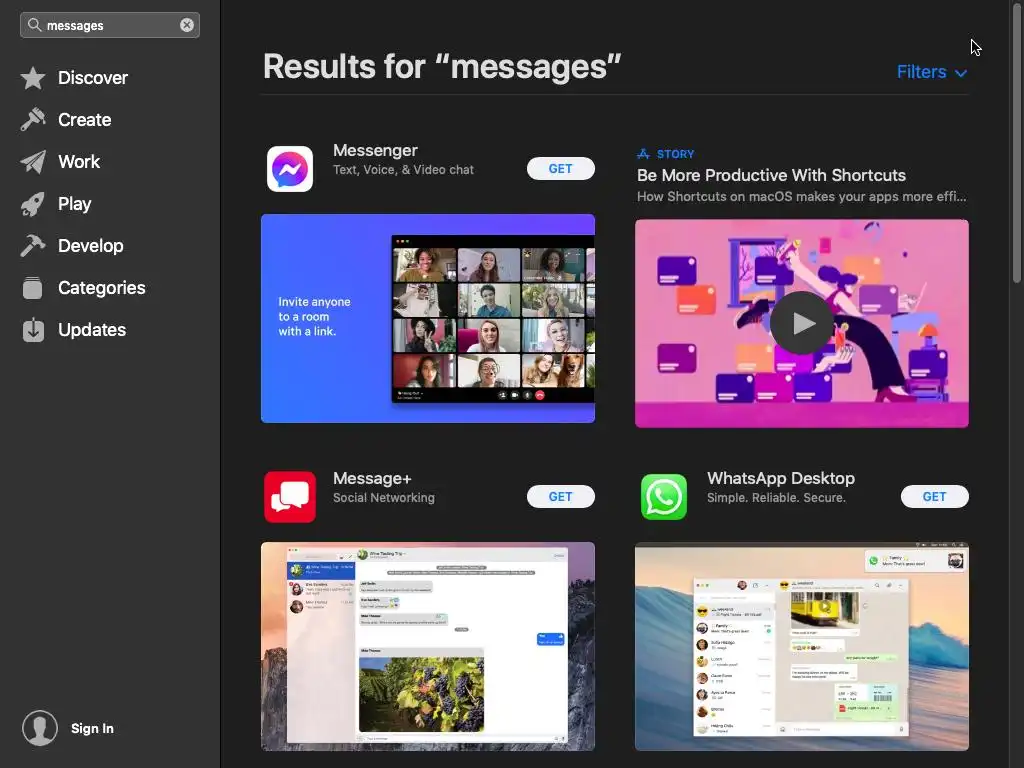Open the Discover star icon
This screenshot has height=768, width=1024.
33,78
